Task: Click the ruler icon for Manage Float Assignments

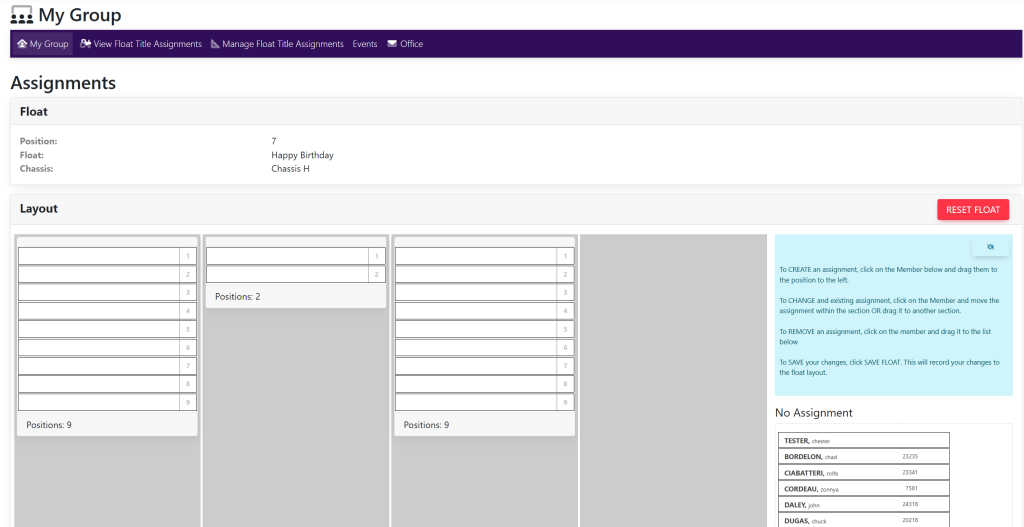Action: click(215, 44)
